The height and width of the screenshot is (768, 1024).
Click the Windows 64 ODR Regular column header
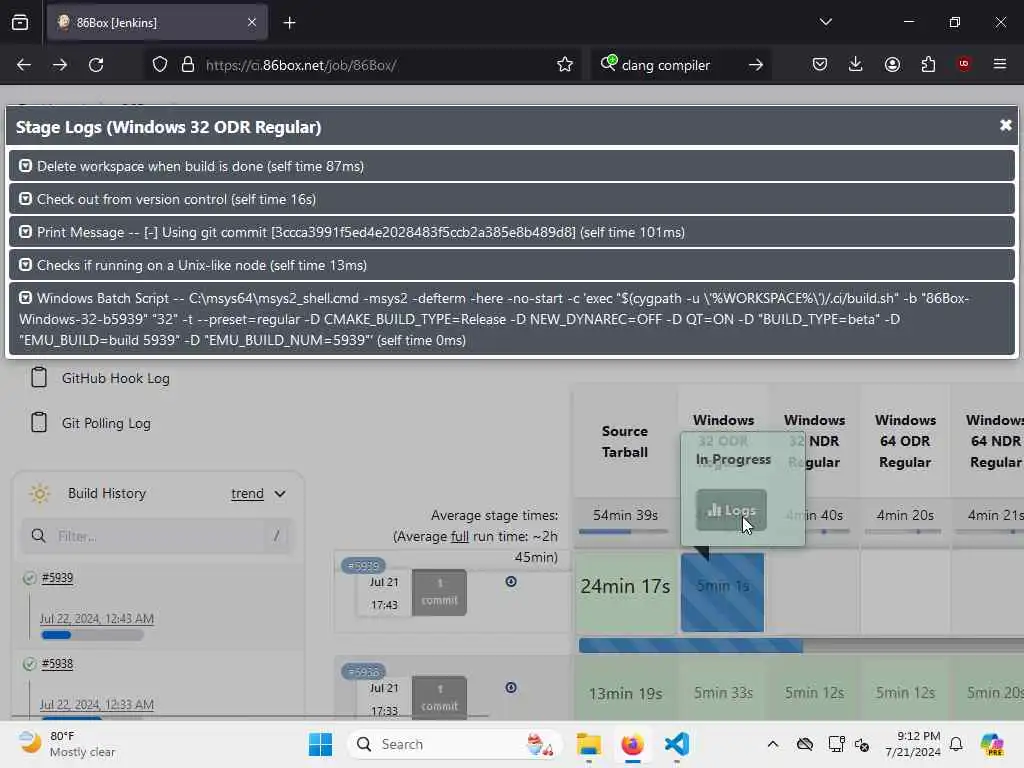pyautogui.click(x=905, y=441)
